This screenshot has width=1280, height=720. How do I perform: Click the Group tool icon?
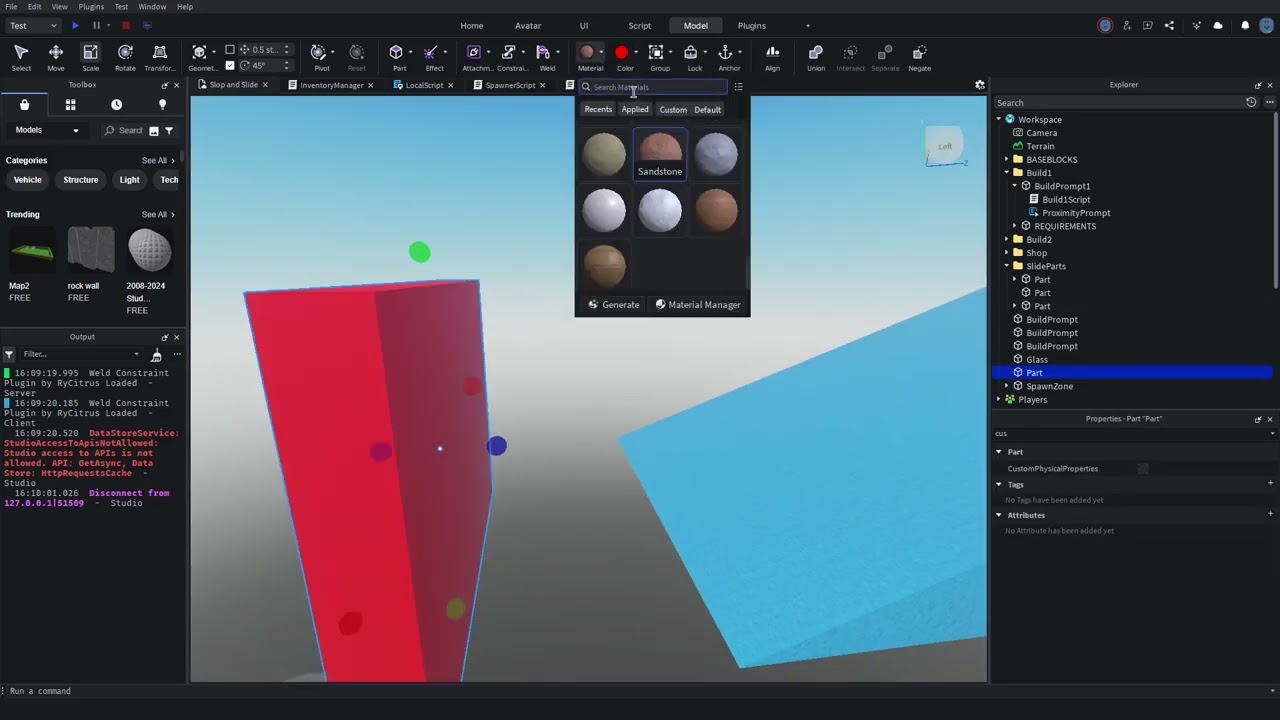coord(656,52)
